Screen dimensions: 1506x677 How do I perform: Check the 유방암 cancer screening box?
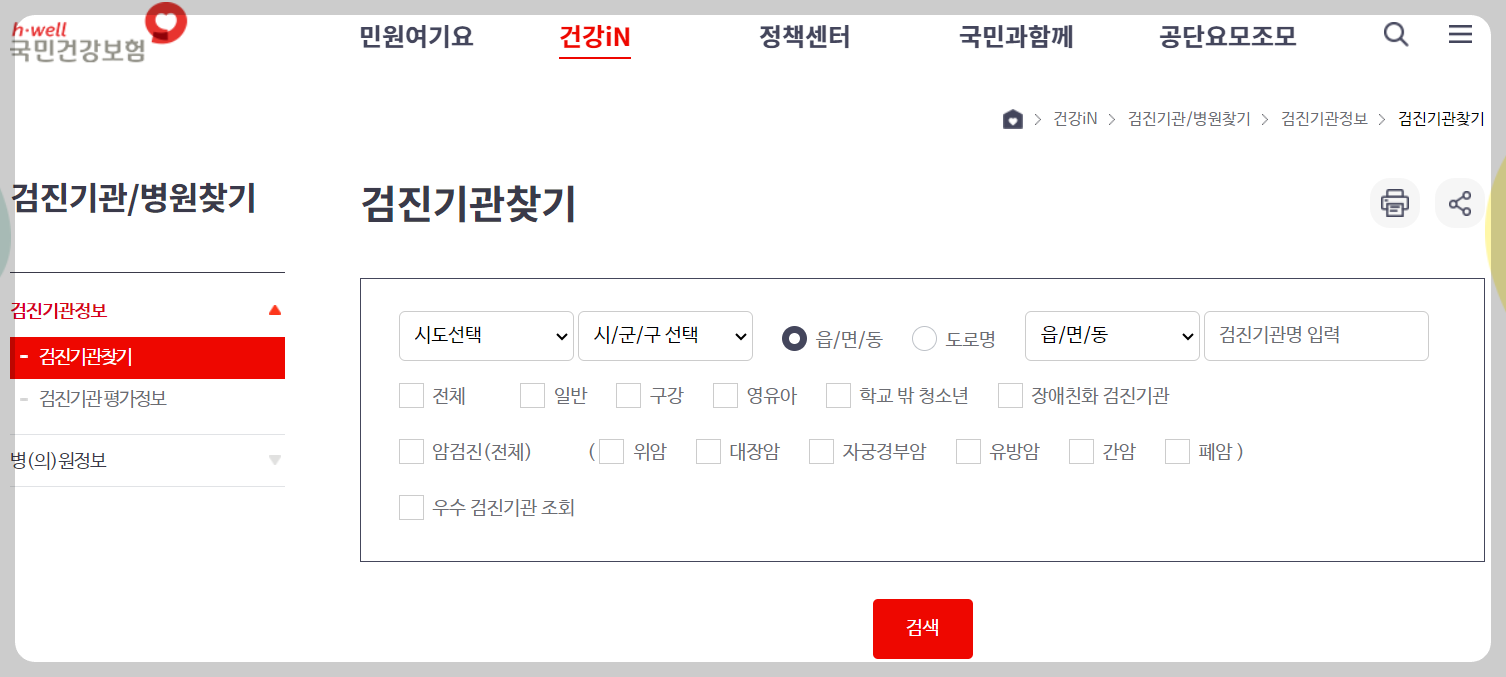[968, 452]
